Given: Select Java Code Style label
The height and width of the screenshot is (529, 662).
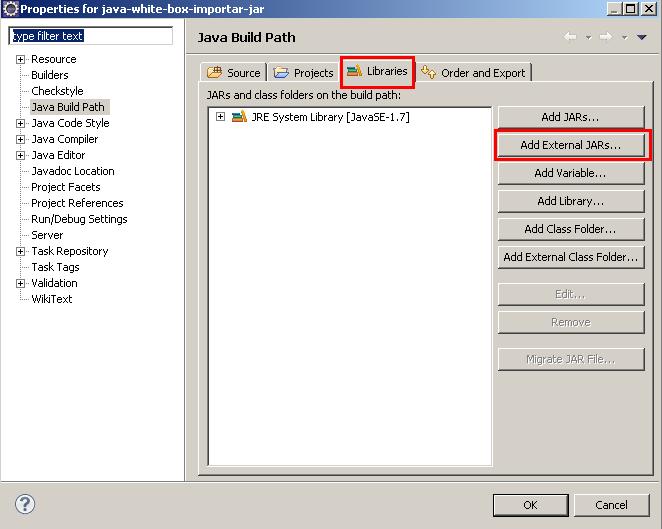Looking at the screenshot, I should pos(71,123).
